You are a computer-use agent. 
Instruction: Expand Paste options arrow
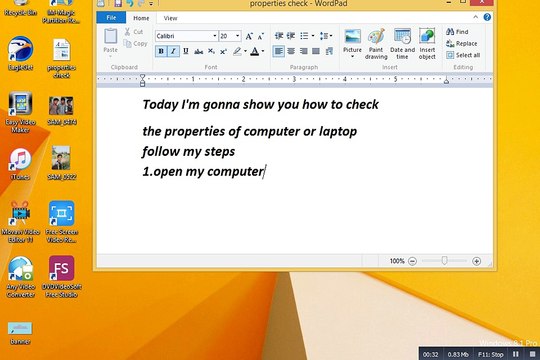pos(111,56)
